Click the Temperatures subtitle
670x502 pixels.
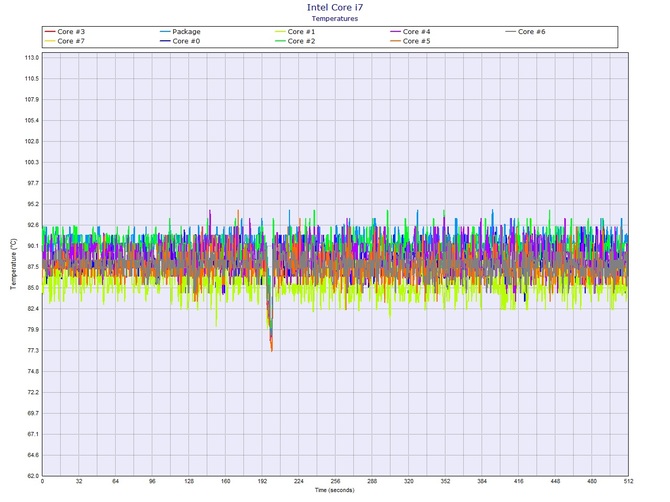point(335,18)
